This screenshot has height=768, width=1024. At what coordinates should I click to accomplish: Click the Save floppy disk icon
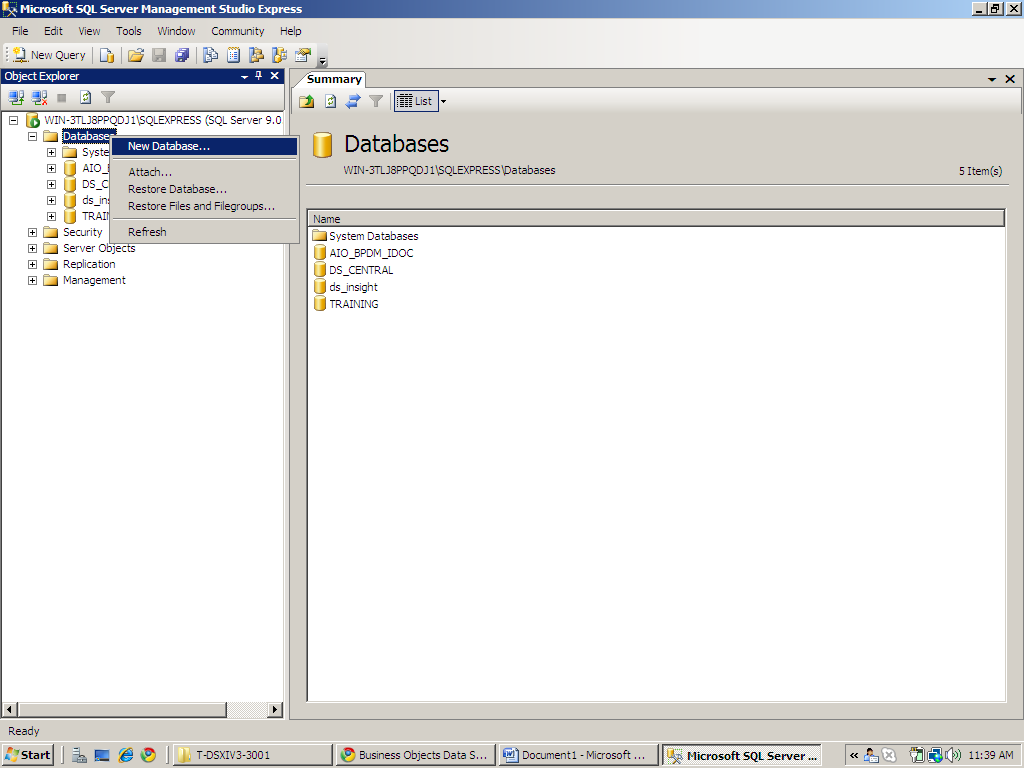(159, 56)
